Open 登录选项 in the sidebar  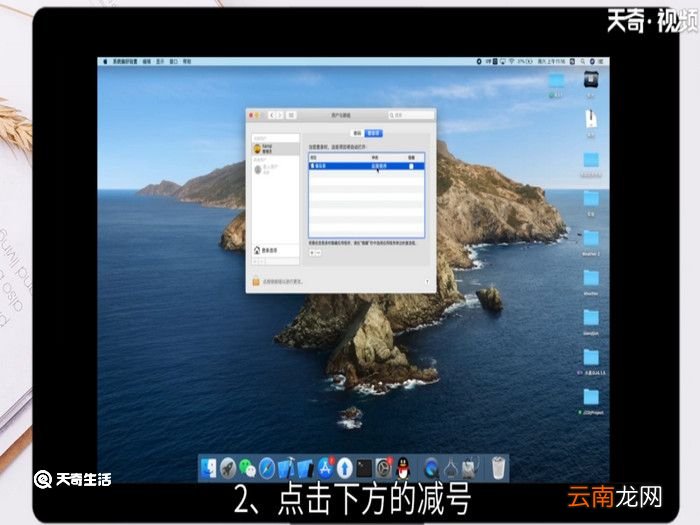pos(275,250)
